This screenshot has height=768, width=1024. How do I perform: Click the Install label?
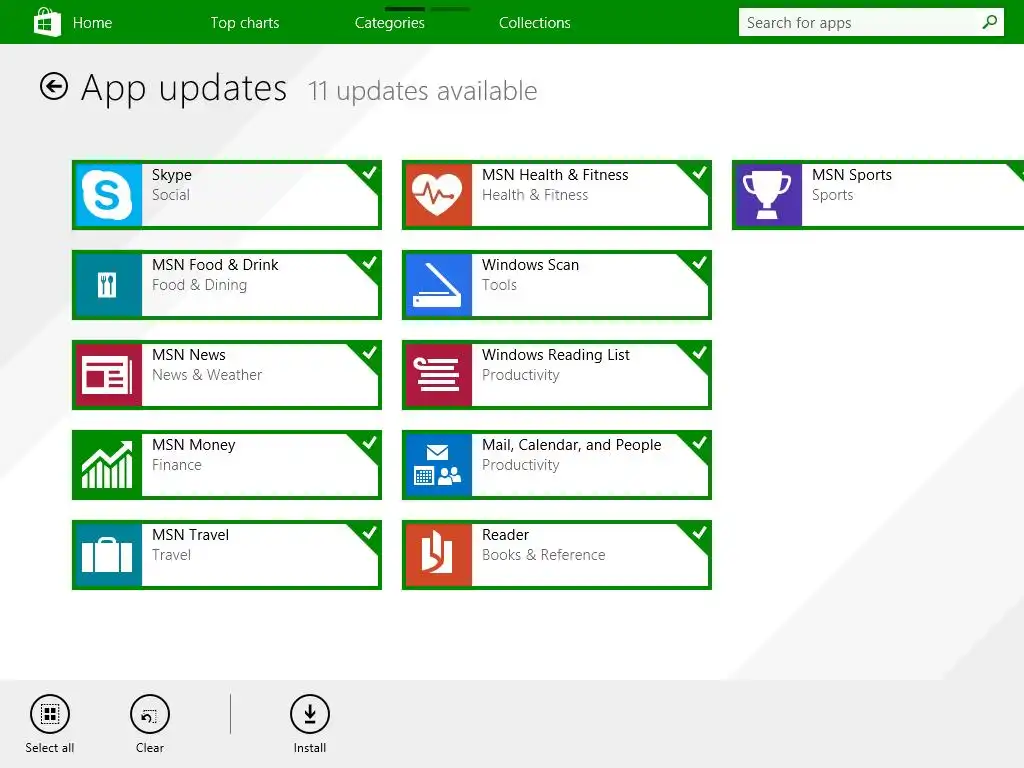tap(310, 748)
